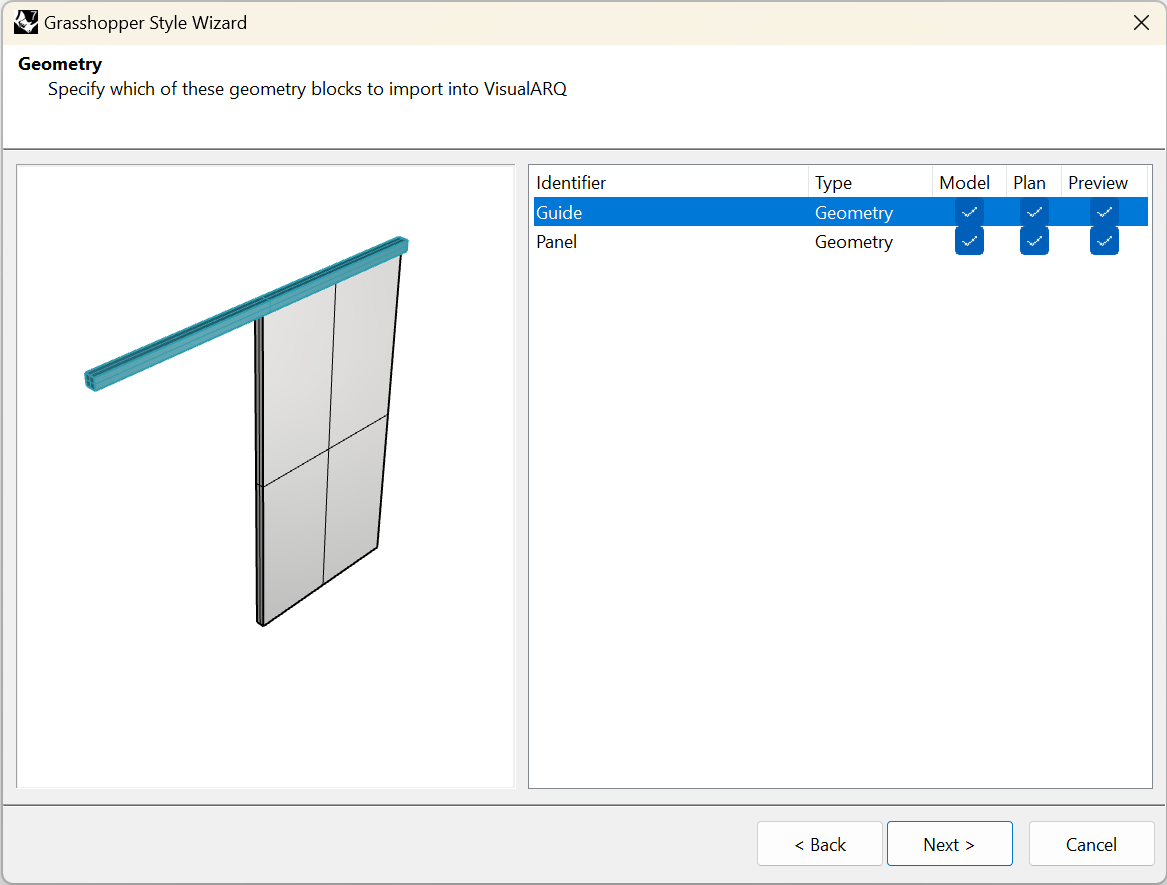Click the Type column header
Viewport: 1167px width, 885px height.
click(x=870, y=182)
